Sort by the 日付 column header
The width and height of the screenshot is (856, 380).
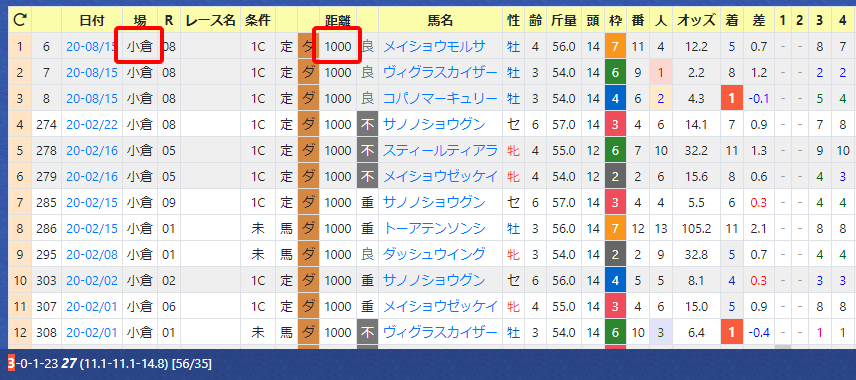(92, 21)
